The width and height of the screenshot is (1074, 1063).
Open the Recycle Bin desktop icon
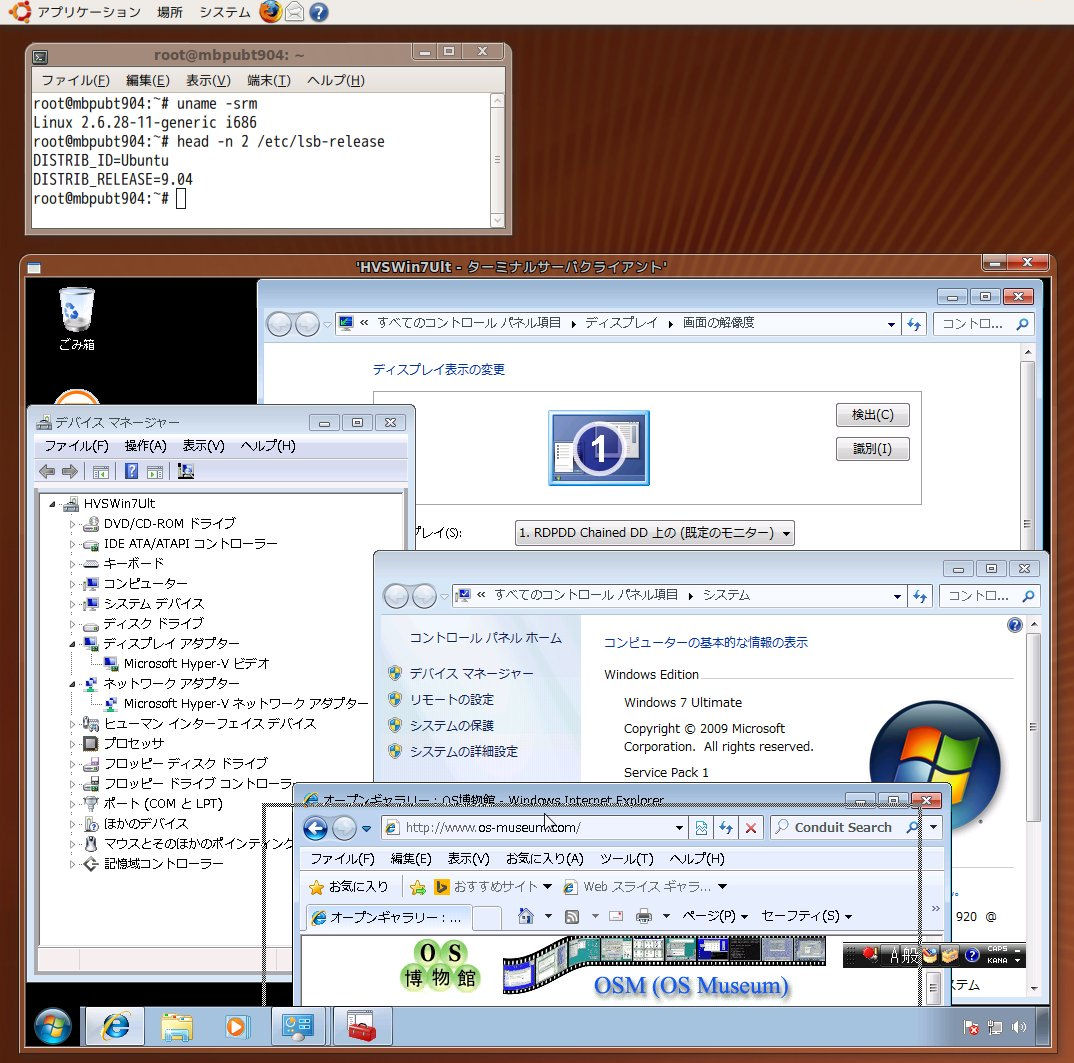(76, 319)
